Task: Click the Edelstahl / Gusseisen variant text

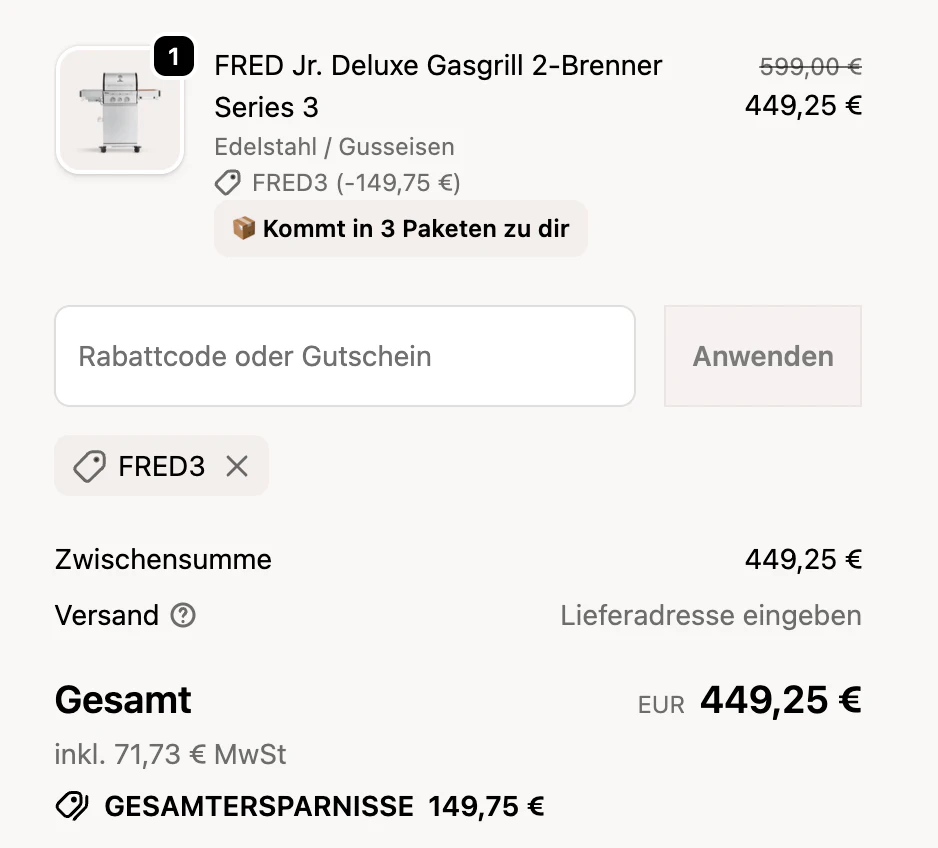Action: 334,147
